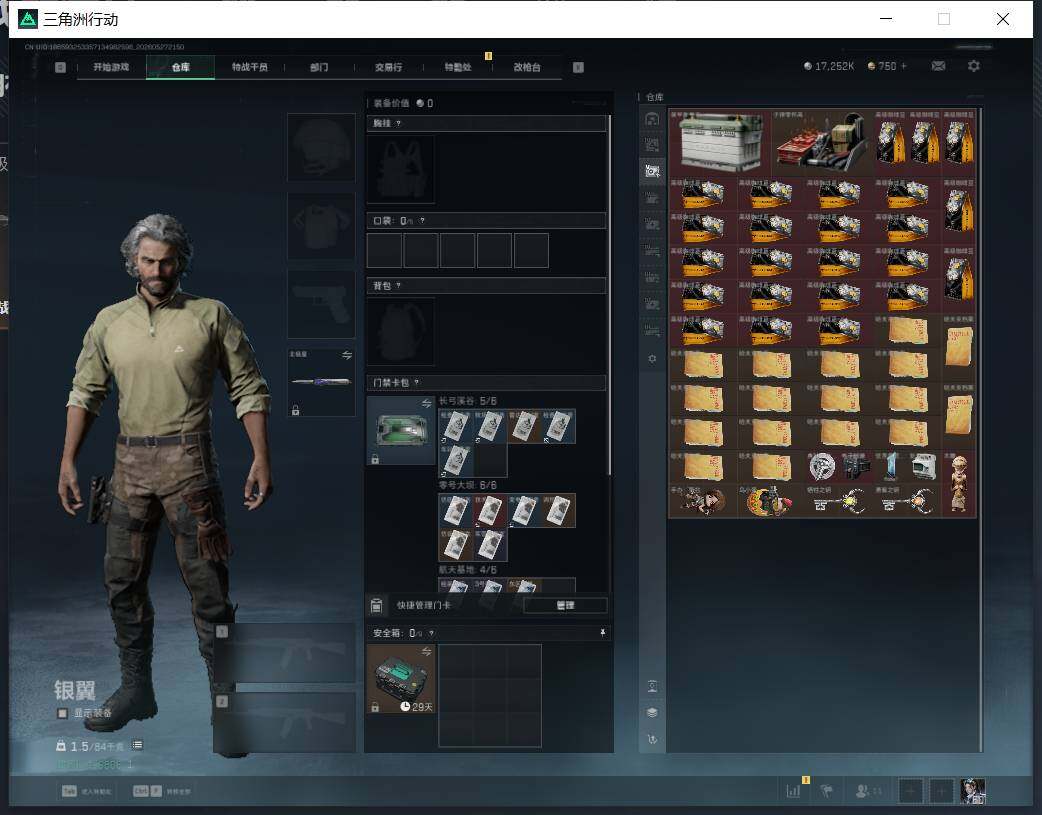This screenshot has height=815, width=1042.
Task: Swap the keycard case via arrows icon
Action: click(x=427, y=404)
